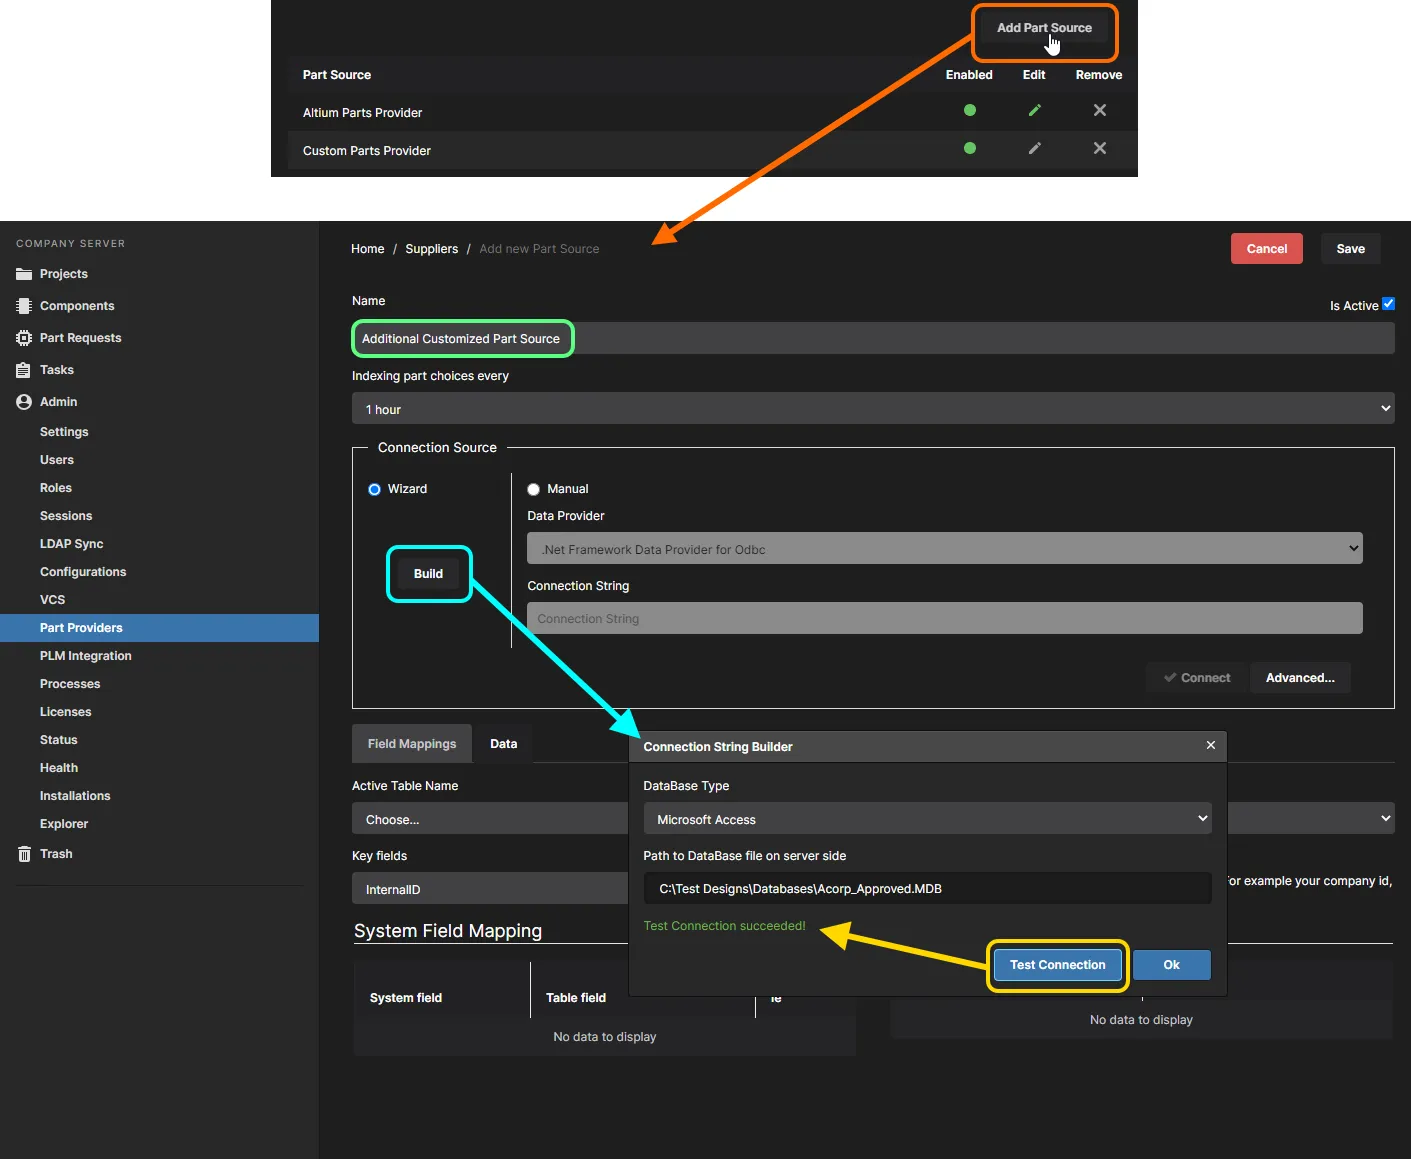
Task: Edit Custom Parts Provider pencil icon
Action: 1035,148
